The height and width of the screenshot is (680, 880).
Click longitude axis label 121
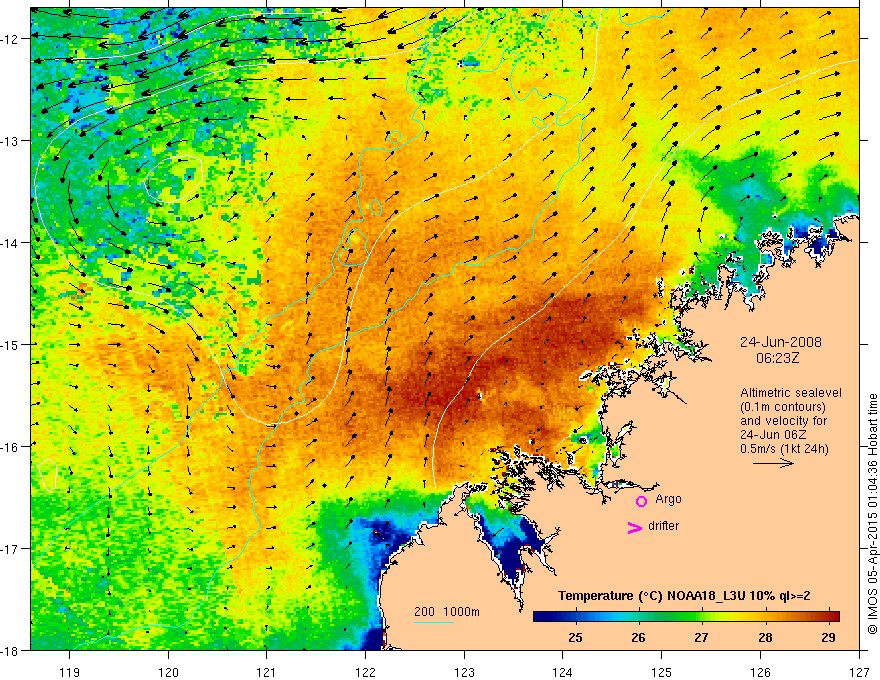click(x=267, y=672)
